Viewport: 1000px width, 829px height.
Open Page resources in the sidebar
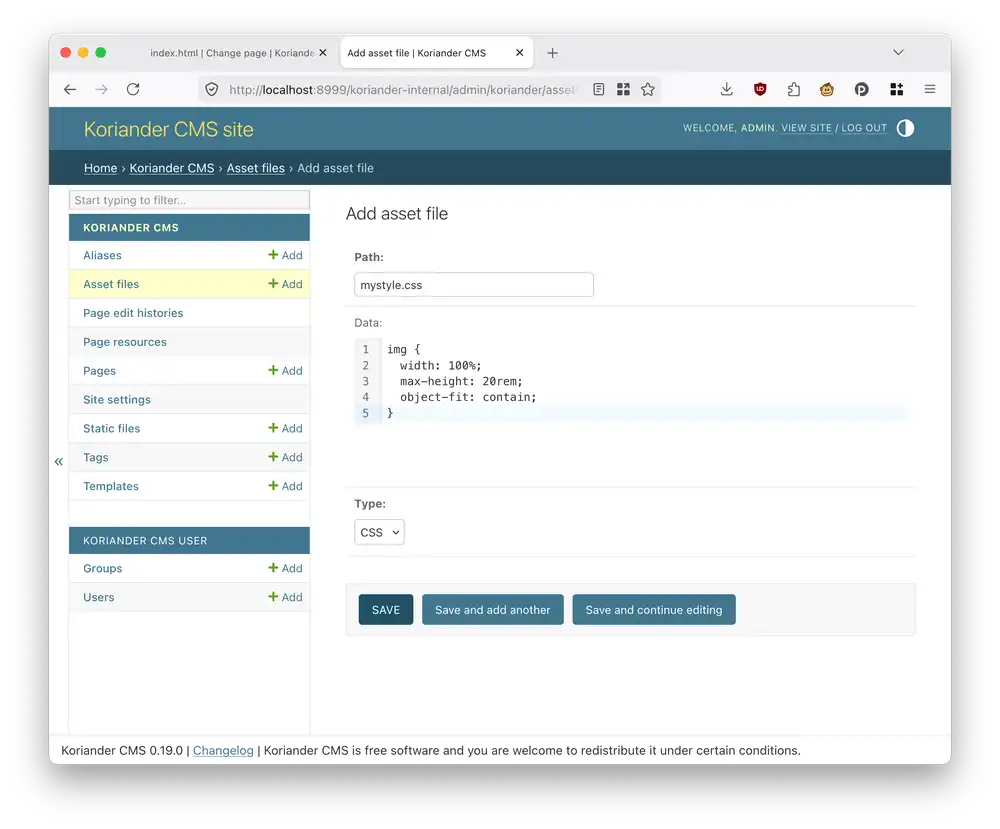125,342
